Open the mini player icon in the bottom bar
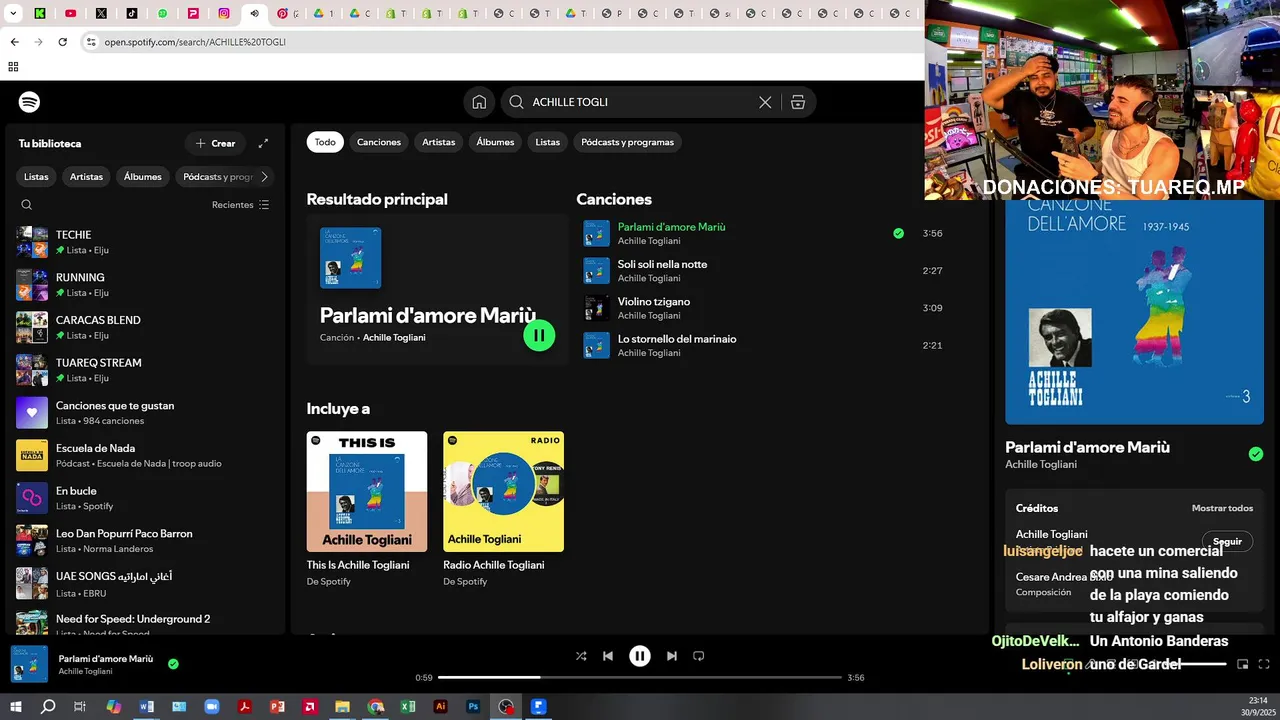The height and width of the screenshot is (720, 1280). 1243,664
